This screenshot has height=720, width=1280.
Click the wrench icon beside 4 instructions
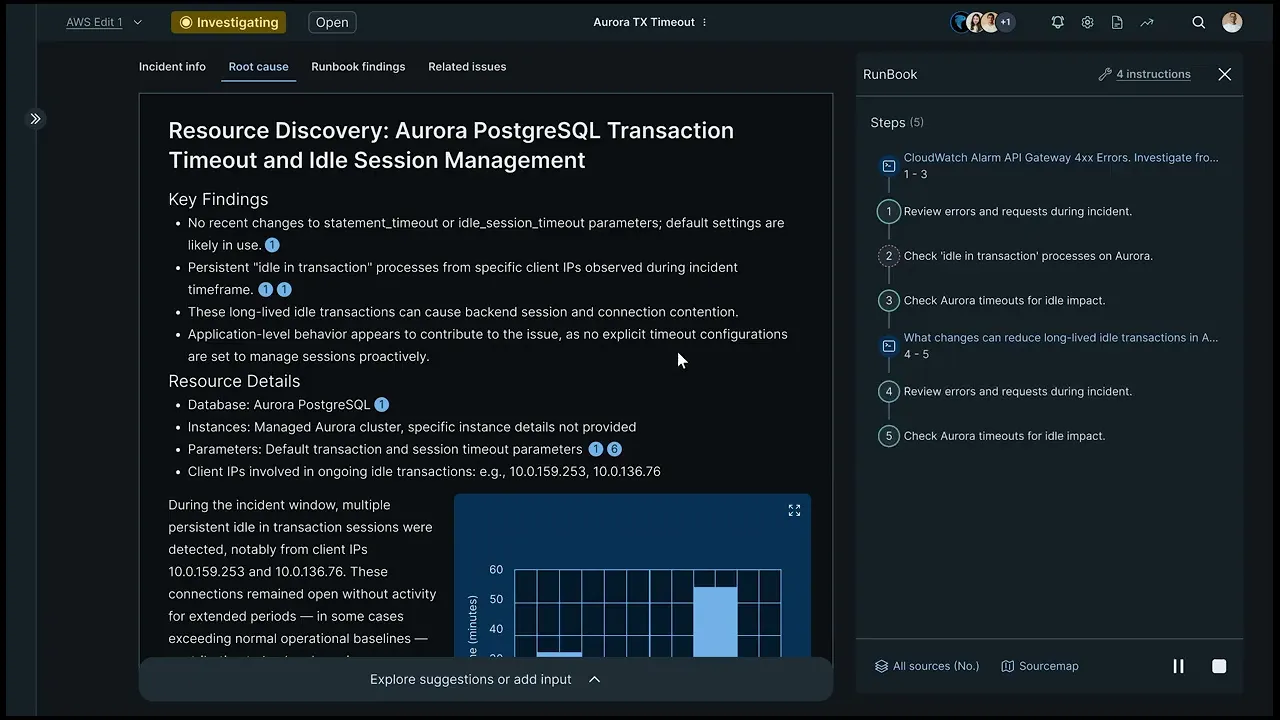(x=1105, y=74)
